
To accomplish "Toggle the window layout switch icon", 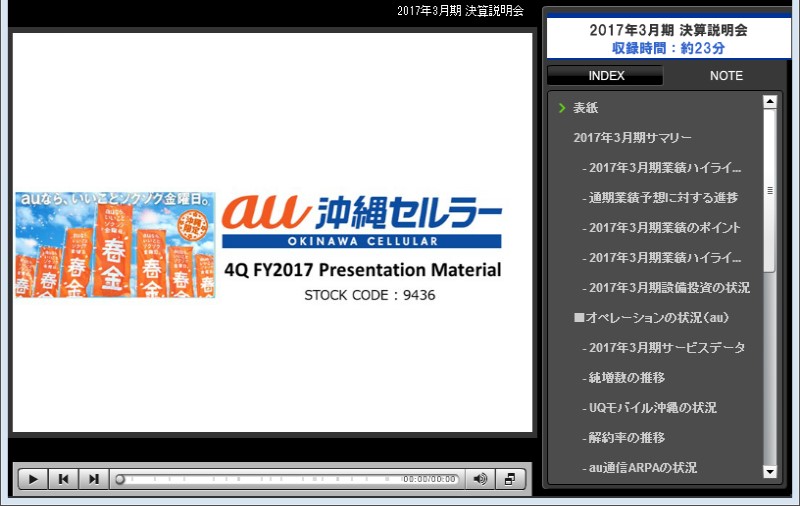I will pos(510,479).
